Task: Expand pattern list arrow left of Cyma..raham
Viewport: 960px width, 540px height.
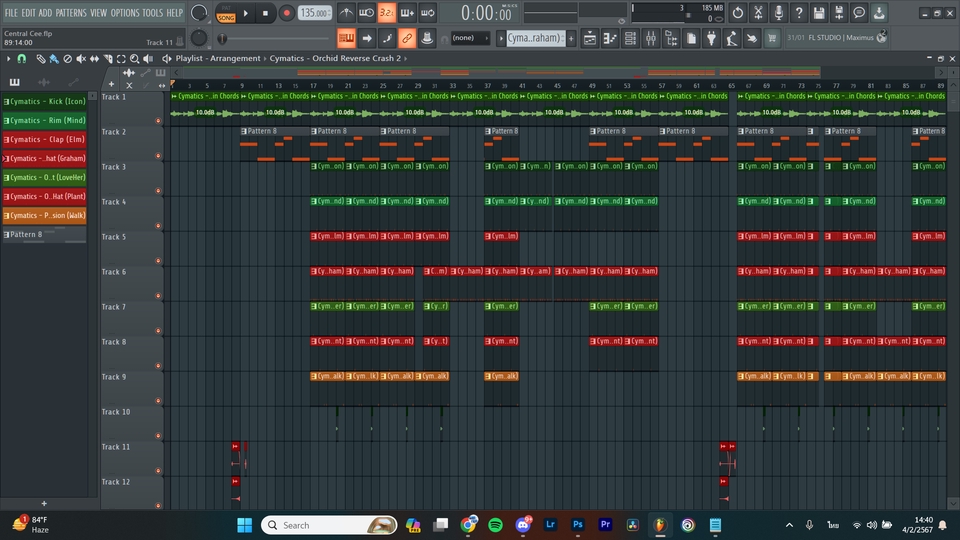Action: pyautogui.click(x=501, y=38)
